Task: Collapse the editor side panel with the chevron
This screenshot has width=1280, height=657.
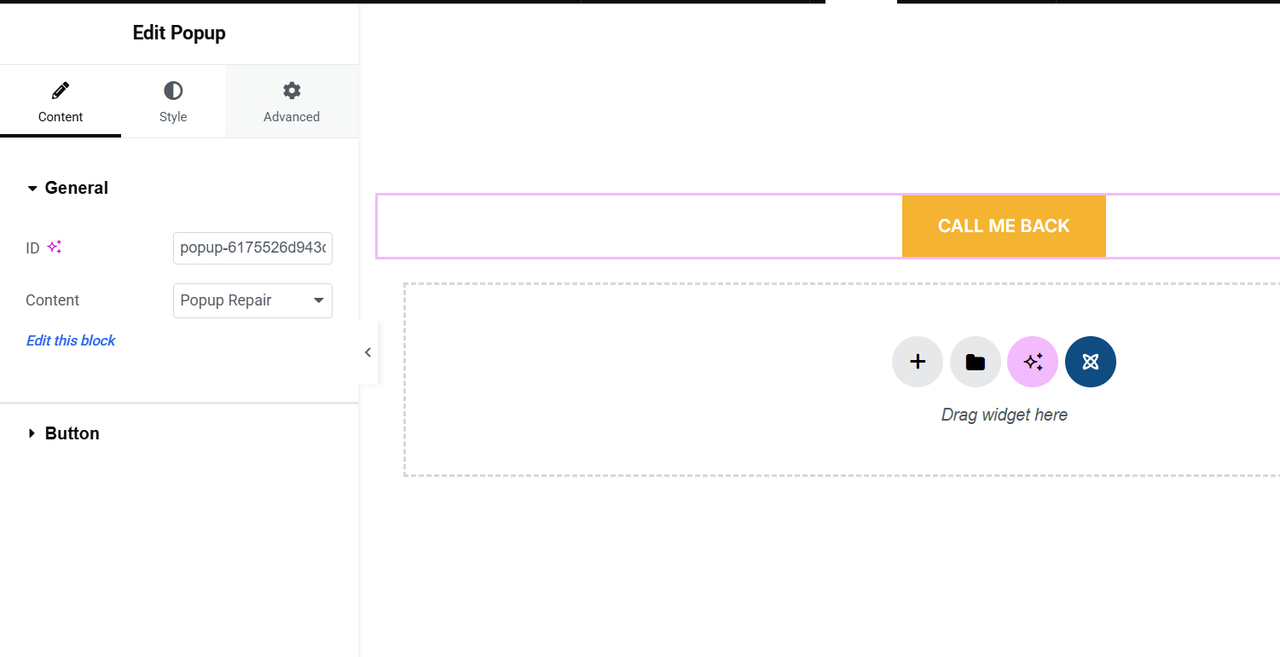Action: [x=368, y=352]
